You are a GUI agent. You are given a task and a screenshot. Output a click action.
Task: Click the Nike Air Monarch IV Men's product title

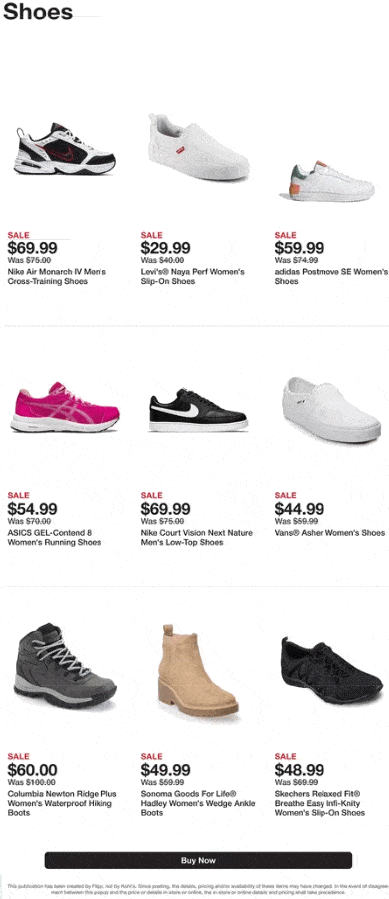pyautogui.click(x=57, y=276)
